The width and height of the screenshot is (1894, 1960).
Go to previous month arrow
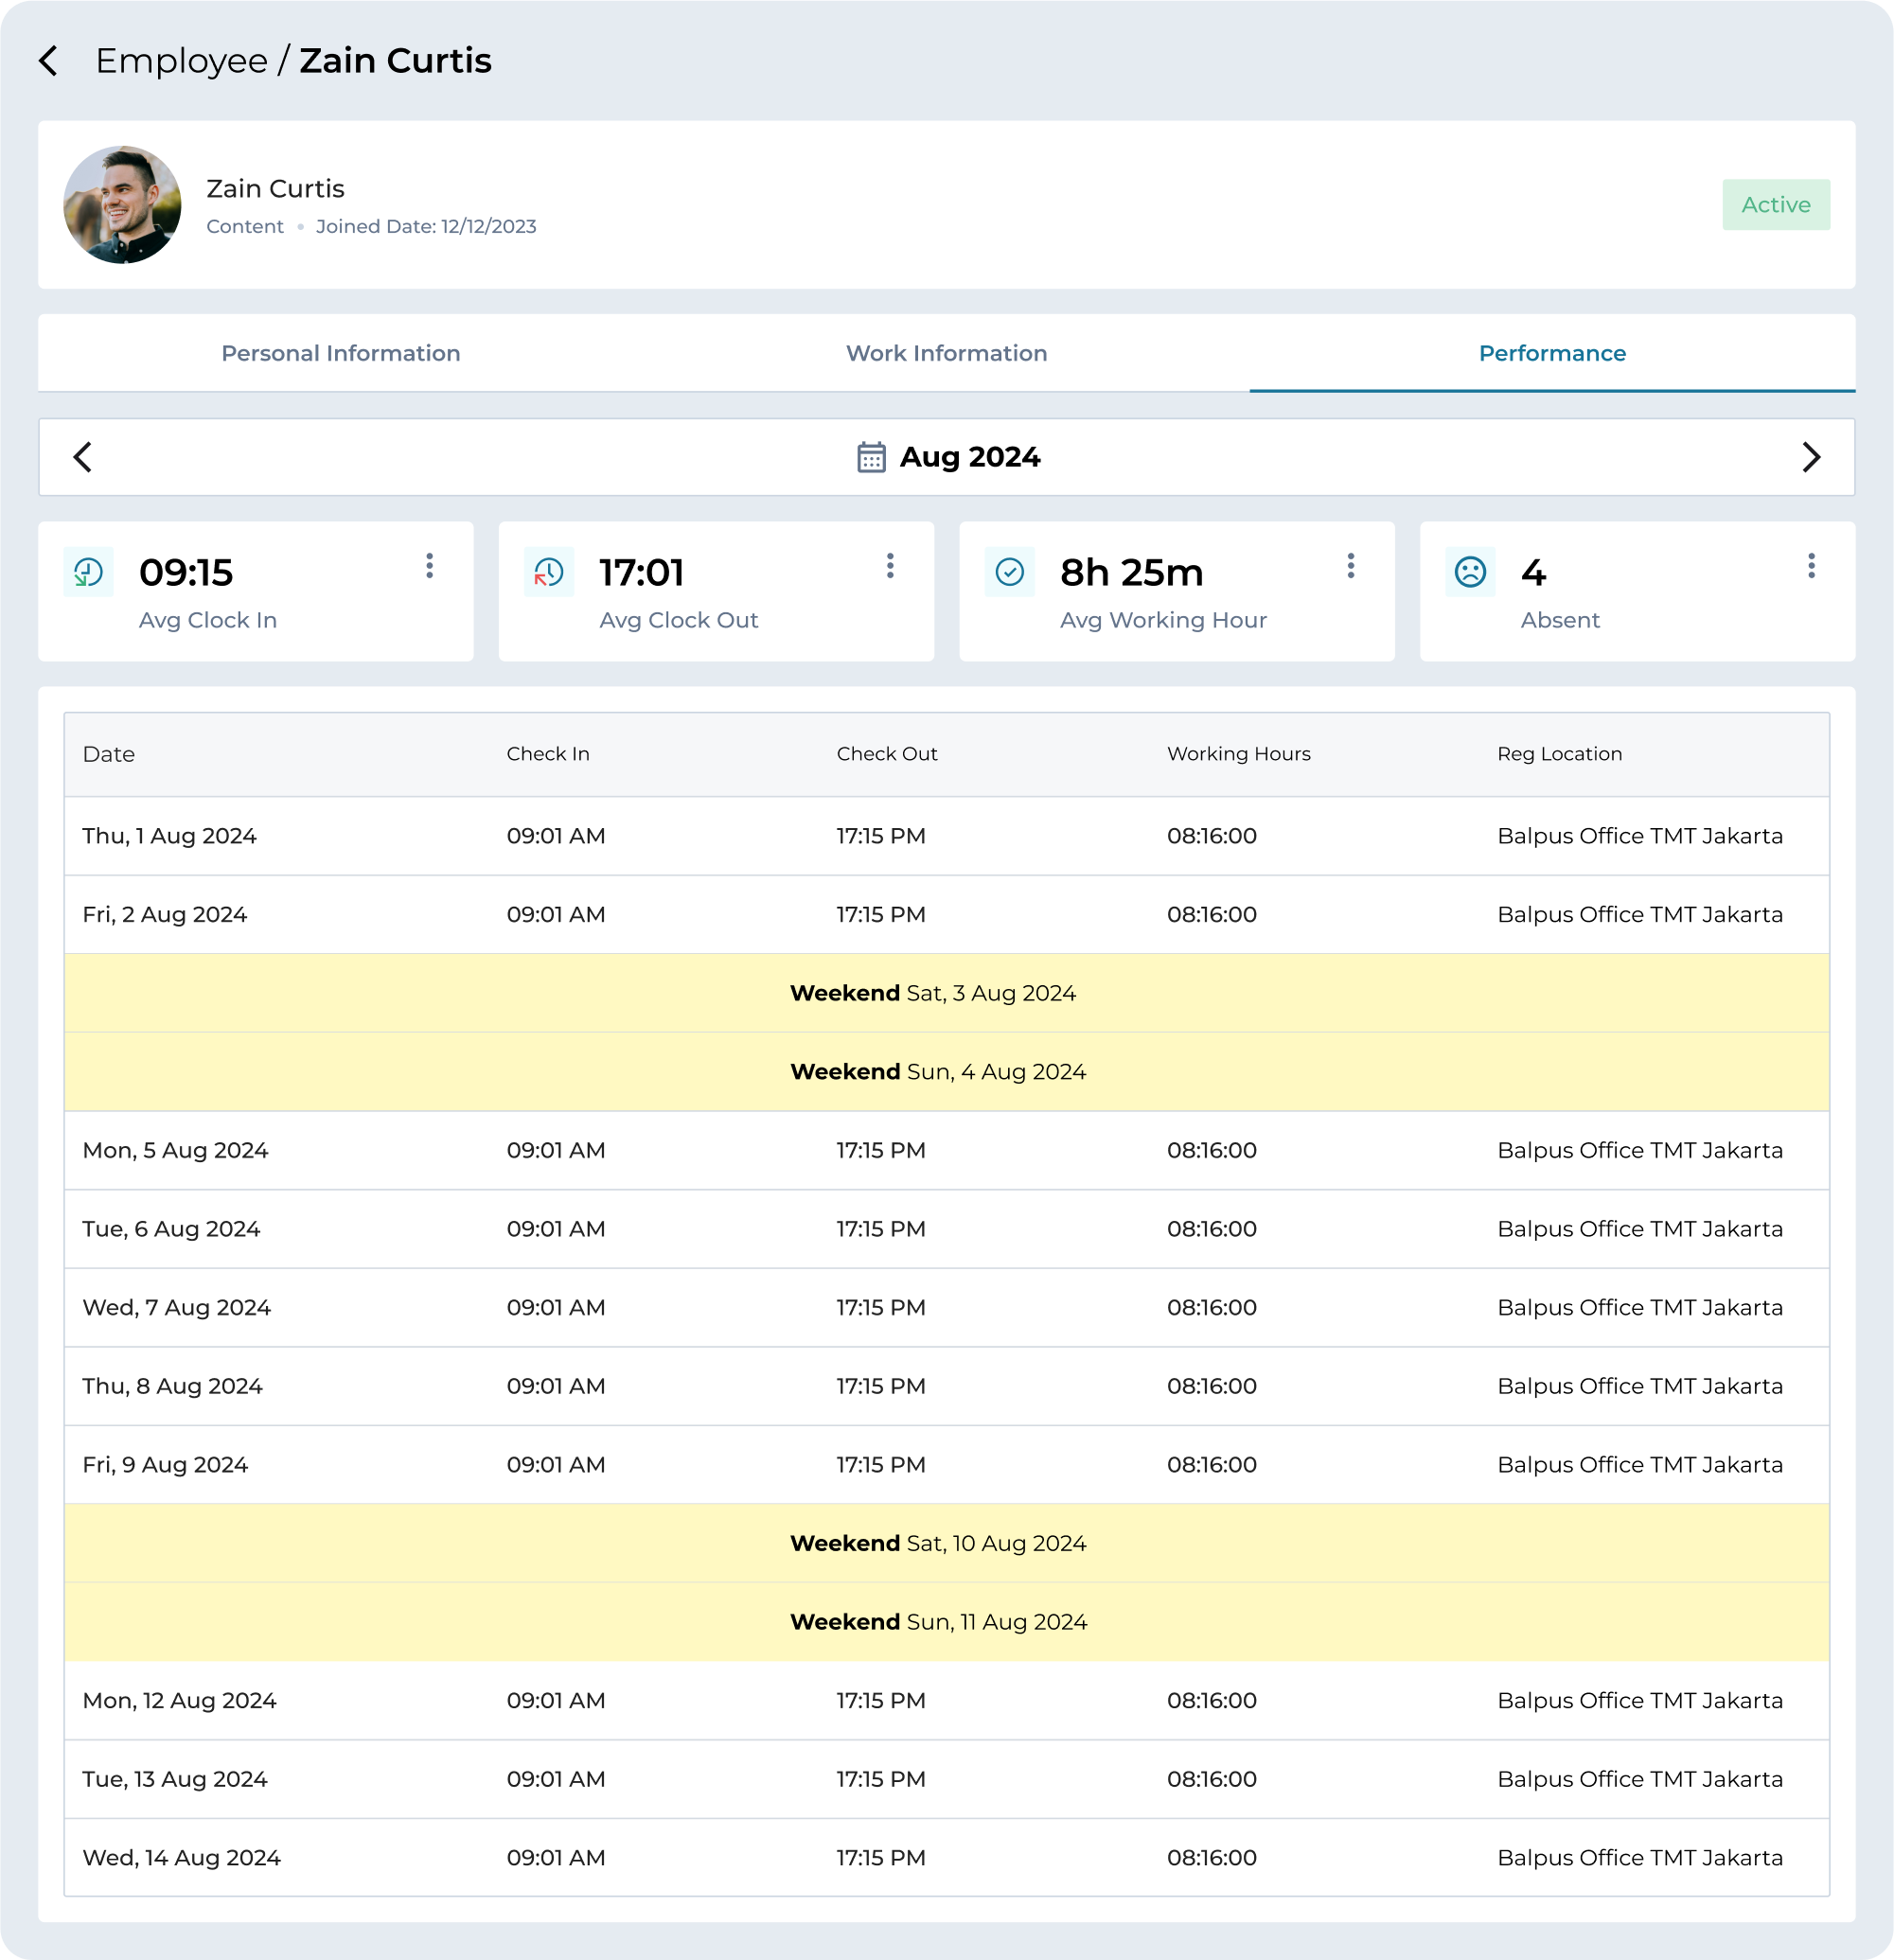click(83, 457)
